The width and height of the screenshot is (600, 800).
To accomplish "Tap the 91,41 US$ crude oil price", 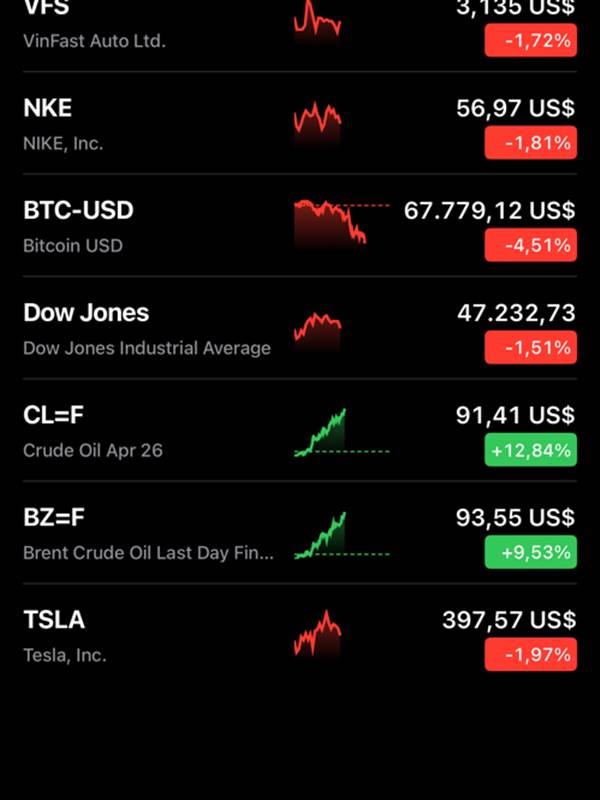I will 515,415.
